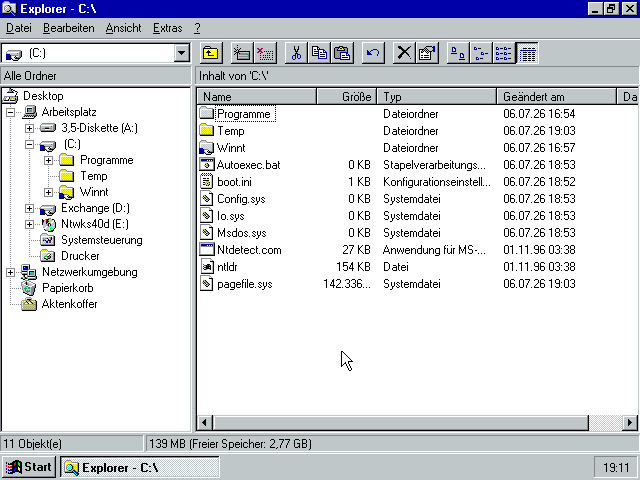The image size is (640, 480).
Task: Select Programme folder icon in file list
Action: [x=207, y=113]
